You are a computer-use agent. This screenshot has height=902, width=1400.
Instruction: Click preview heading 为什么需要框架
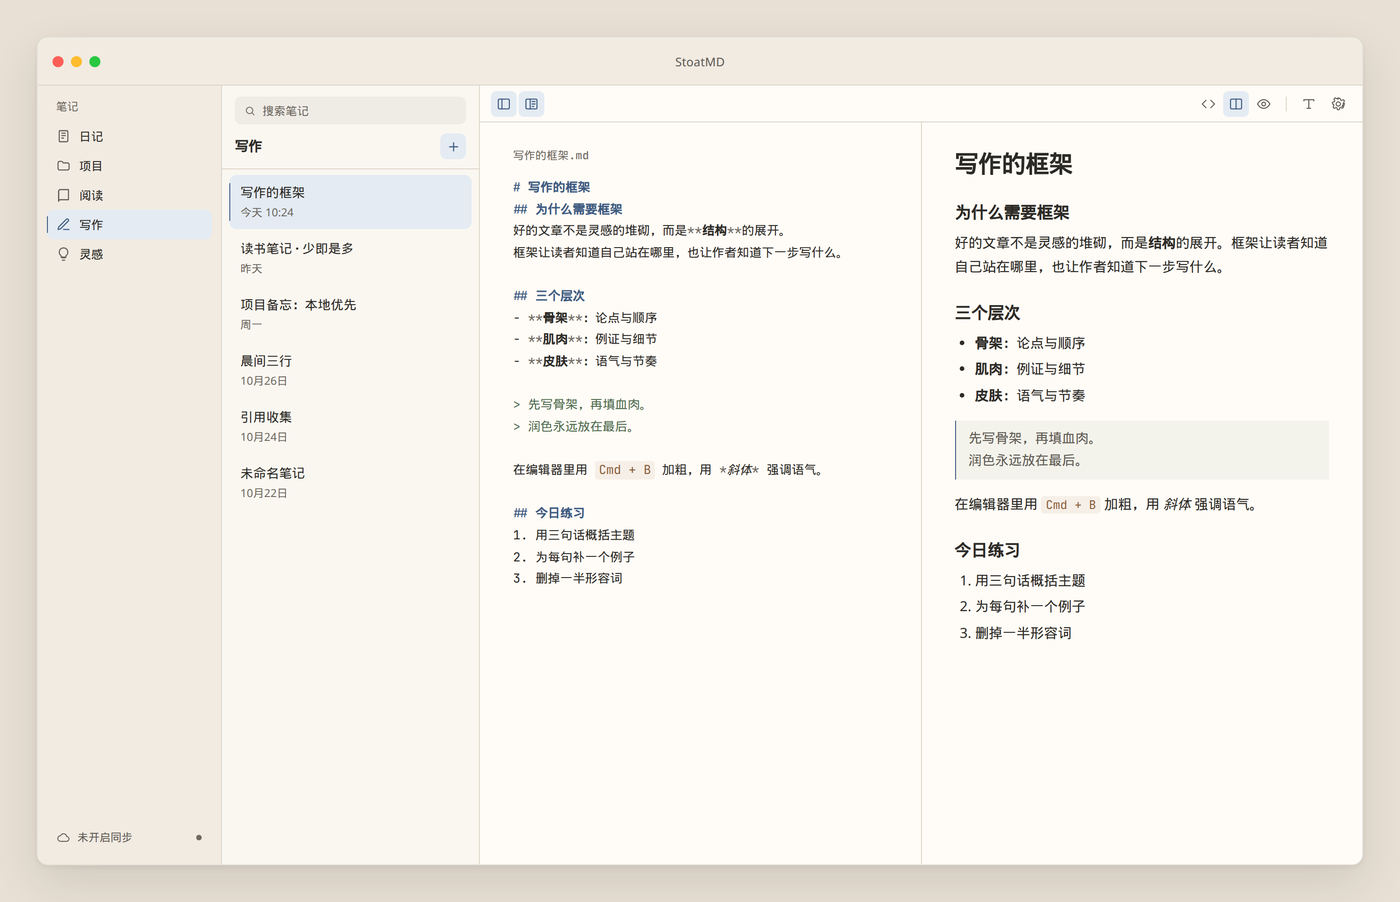1012,212
